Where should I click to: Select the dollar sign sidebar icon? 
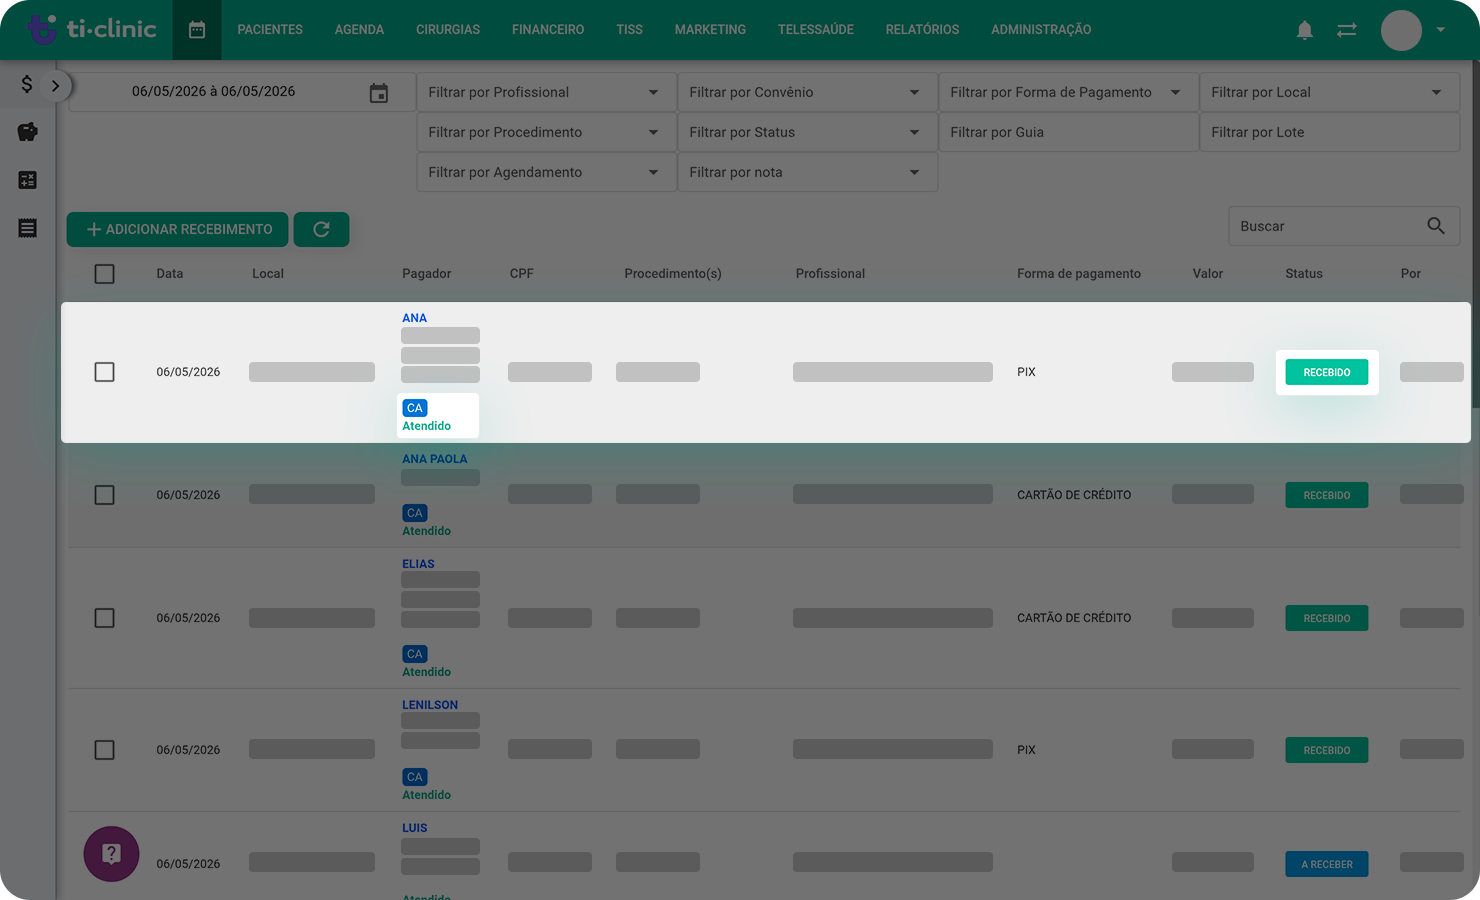click(x=27, y=84)
